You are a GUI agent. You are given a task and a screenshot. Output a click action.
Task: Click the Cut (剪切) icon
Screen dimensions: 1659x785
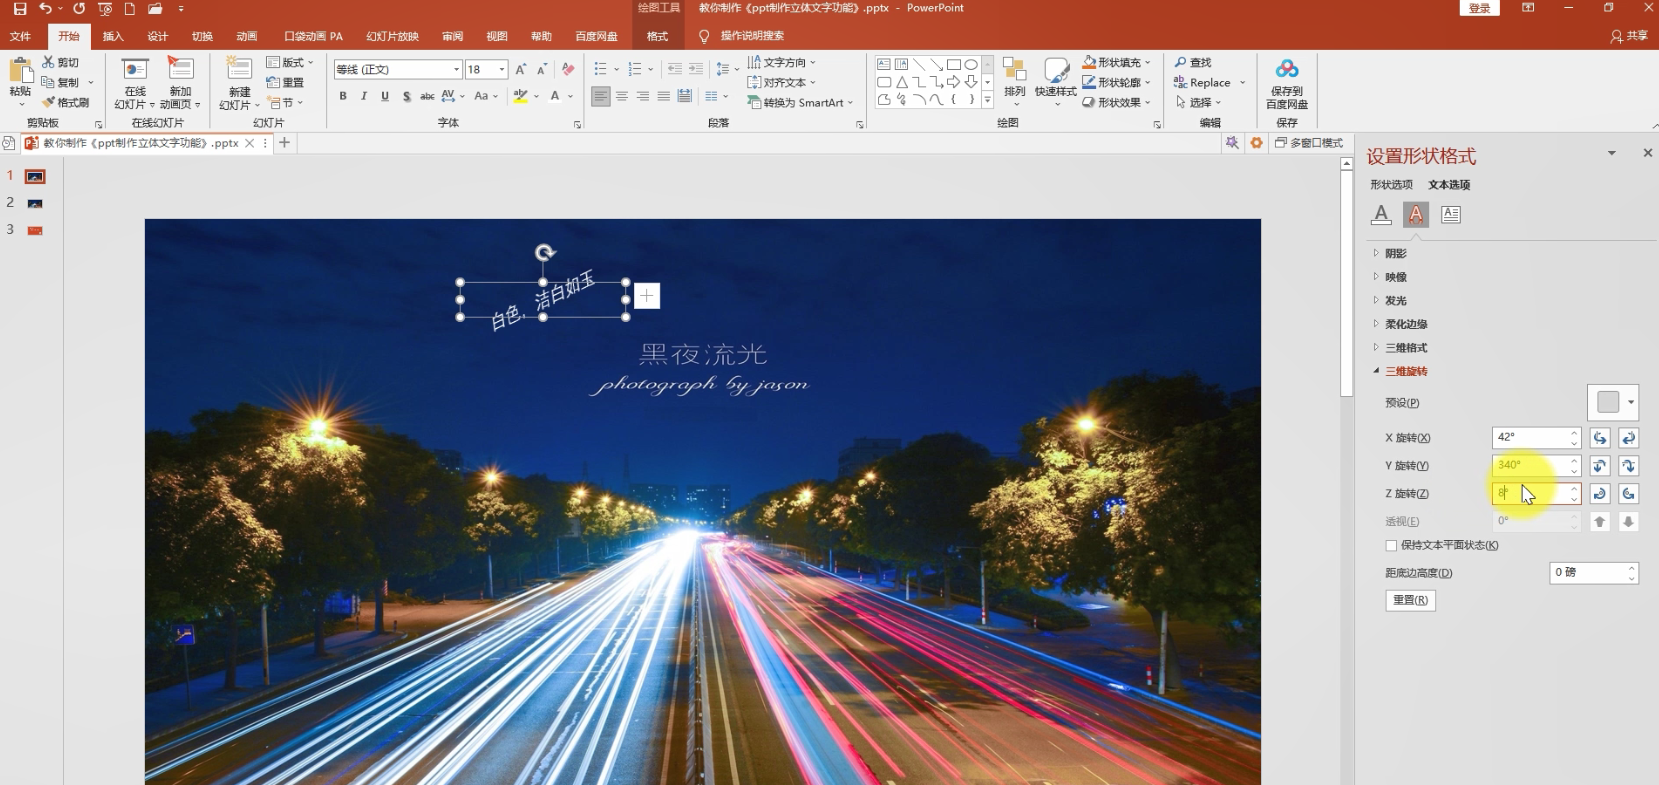[48, 62]
